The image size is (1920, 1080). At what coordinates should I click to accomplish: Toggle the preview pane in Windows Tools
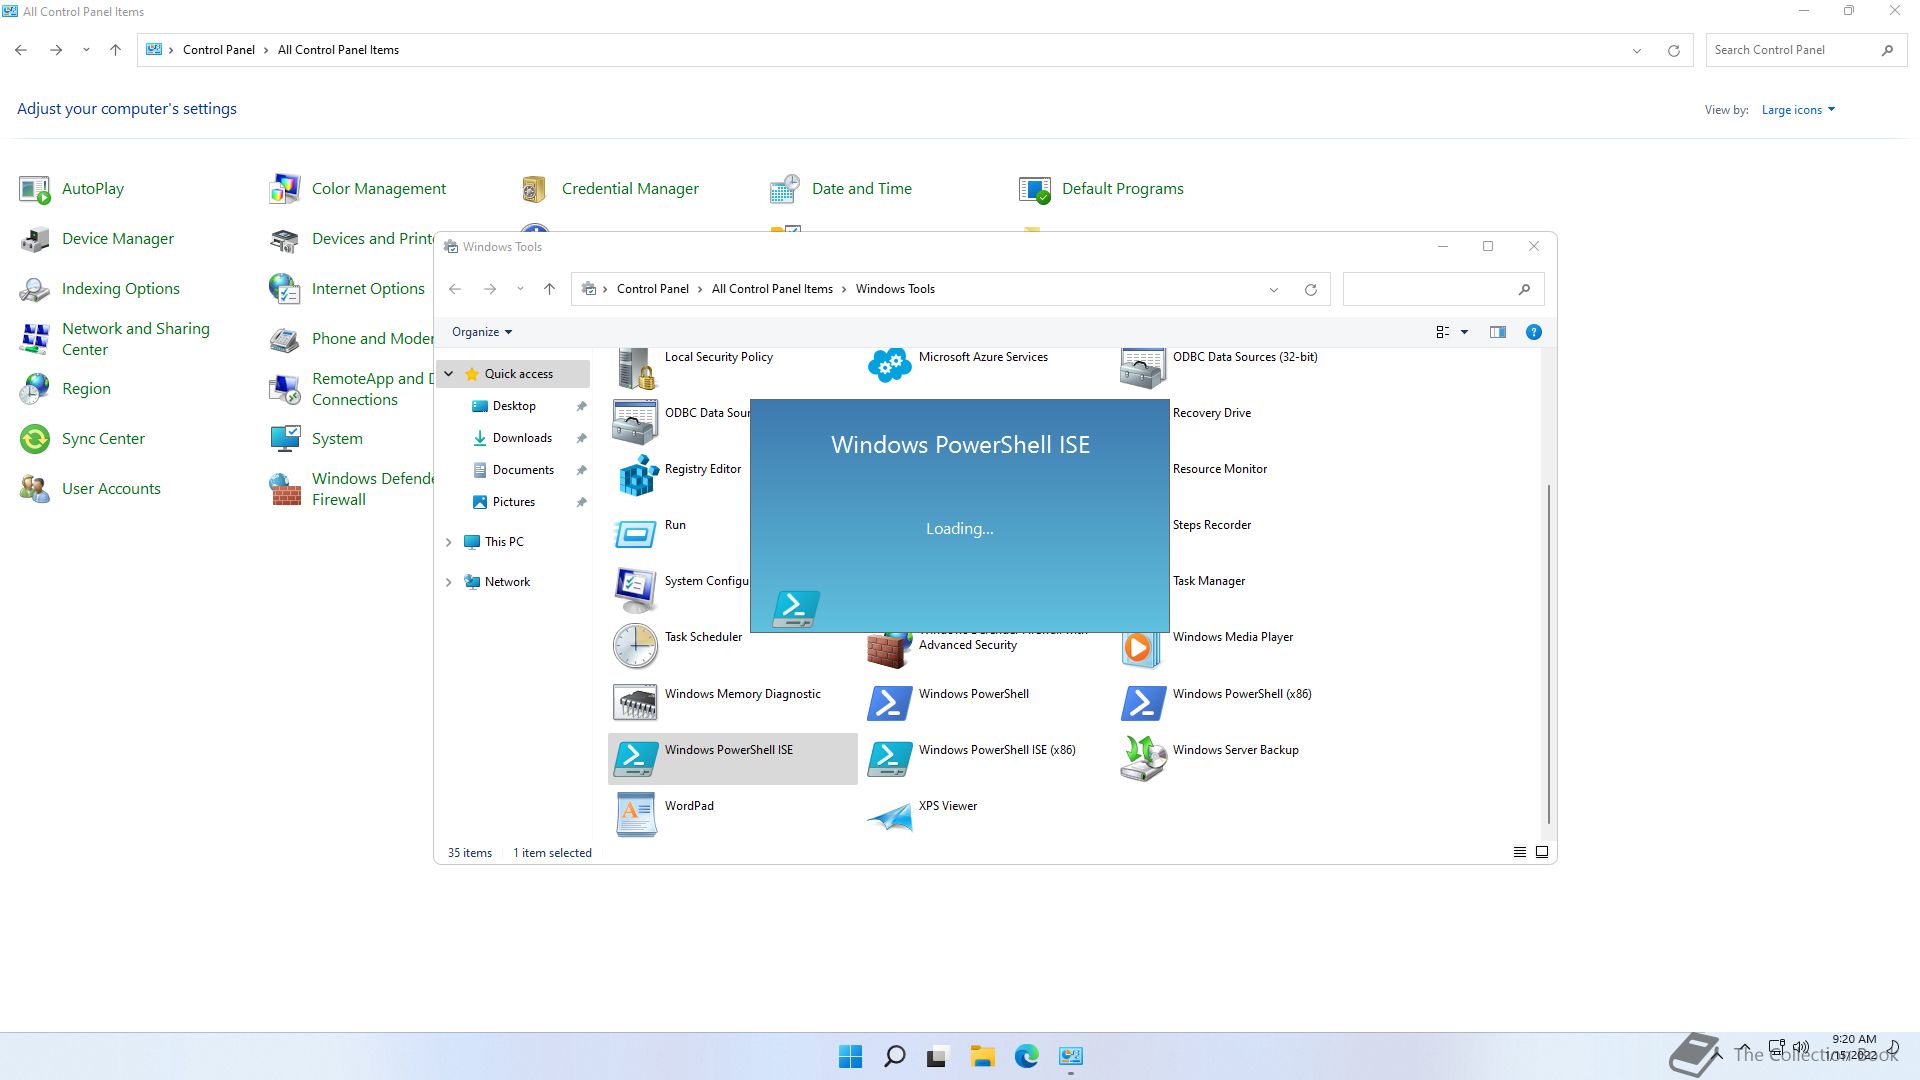[x=1497, y=332]
